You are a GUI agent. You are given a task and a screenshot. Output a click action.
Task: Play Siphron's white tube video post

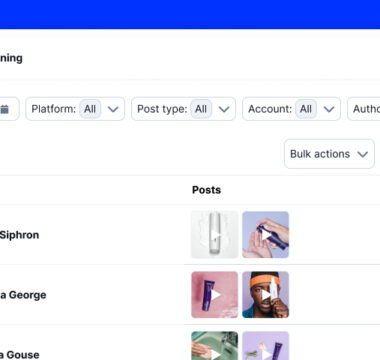pyautogui.click(x=215, y=235)
